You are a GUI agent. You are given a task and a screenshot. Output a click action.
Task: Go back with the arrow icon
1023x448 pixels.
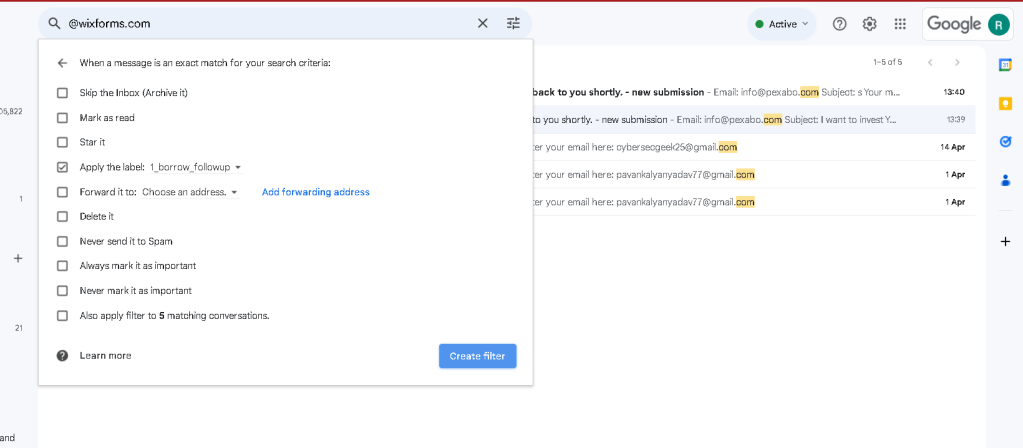point(62,63)
